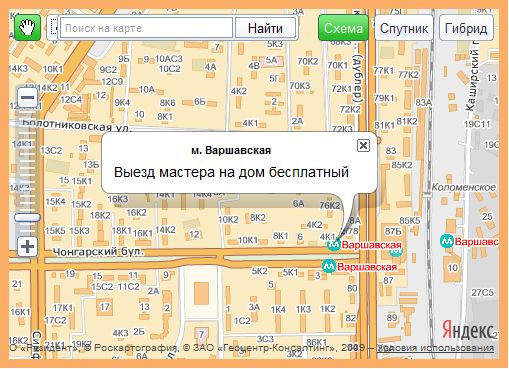Click house label 72K1
The image size is (509, 369).
tap(341, 89)
